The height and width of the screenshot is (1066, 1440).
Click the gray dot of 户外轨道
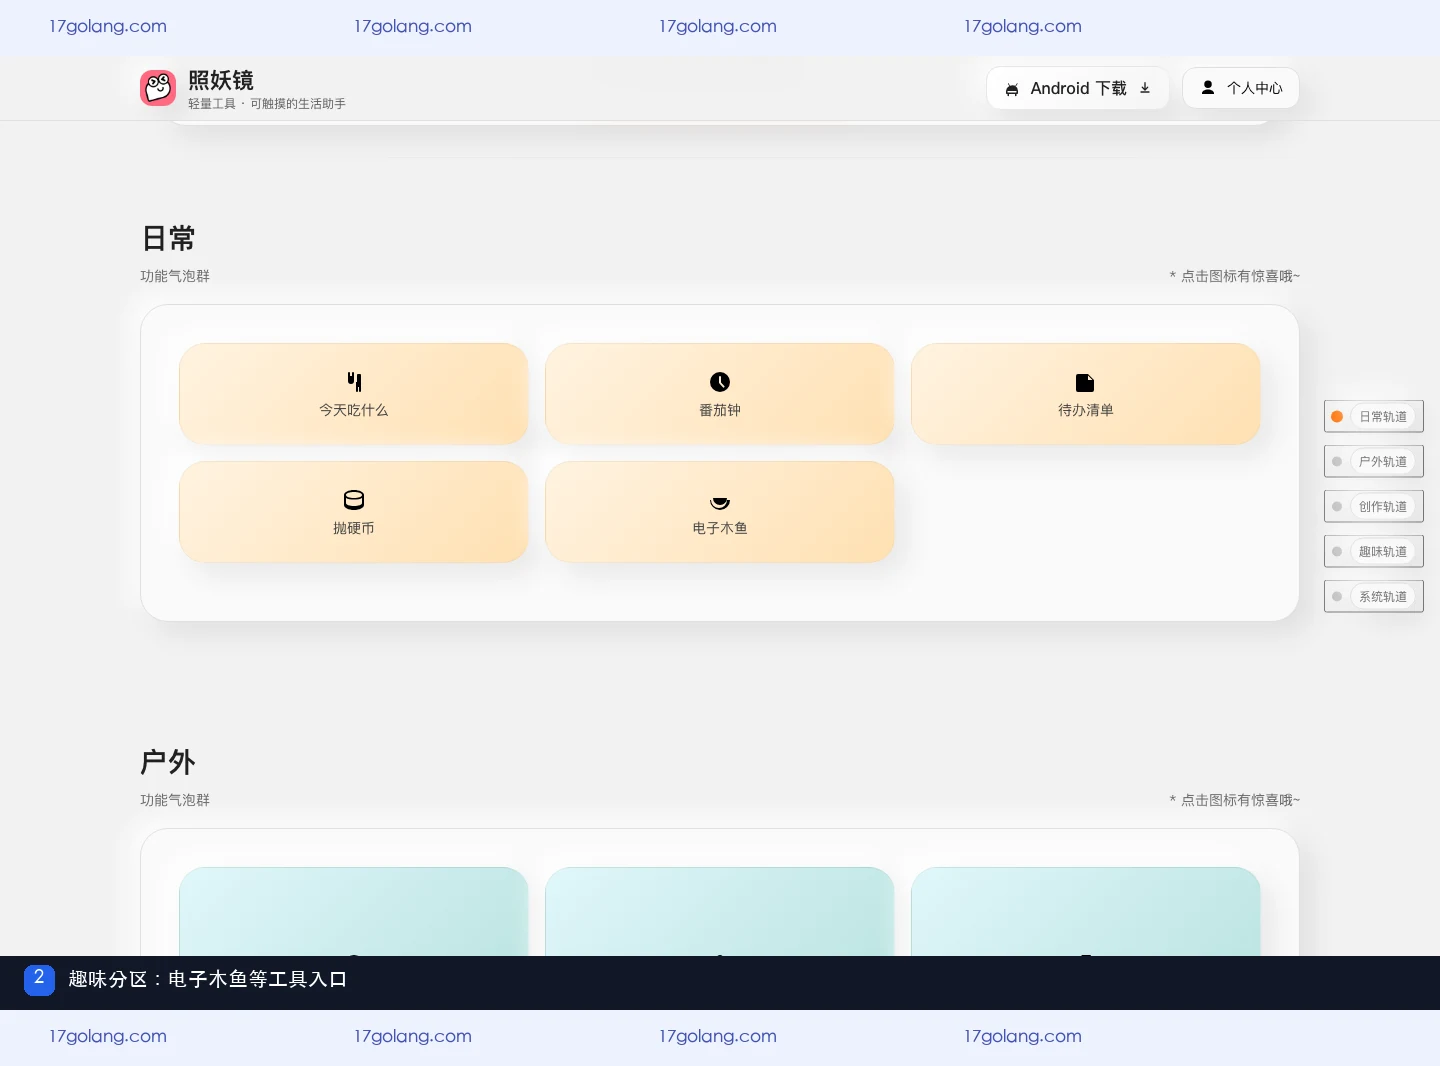(x=1337, y=461)
